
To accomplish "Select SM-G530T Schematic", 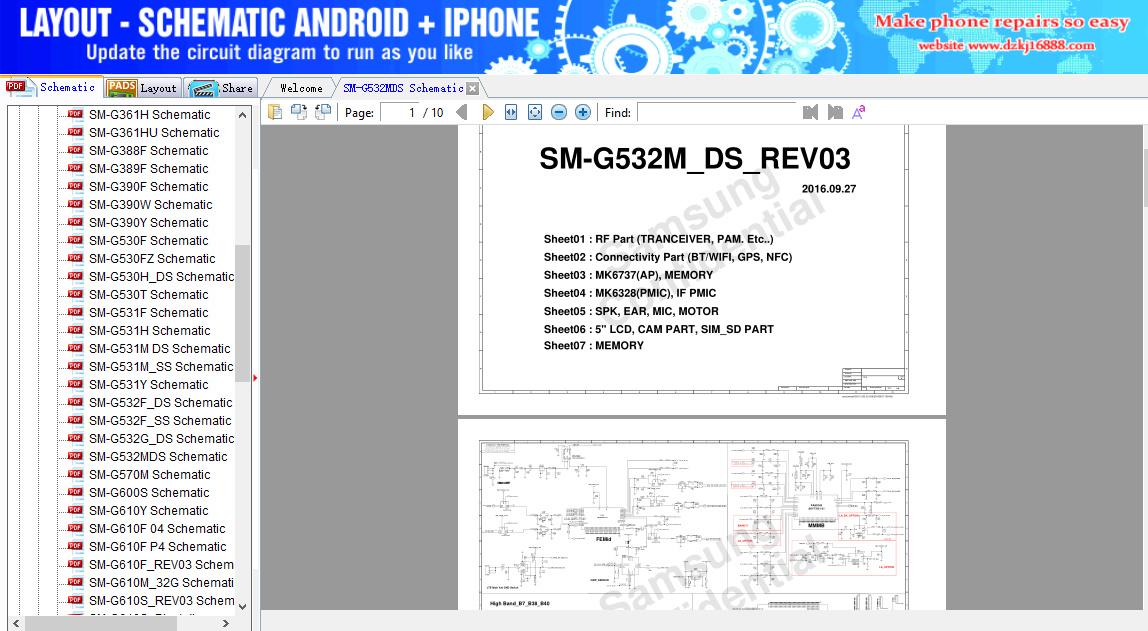I will (149, 294).
